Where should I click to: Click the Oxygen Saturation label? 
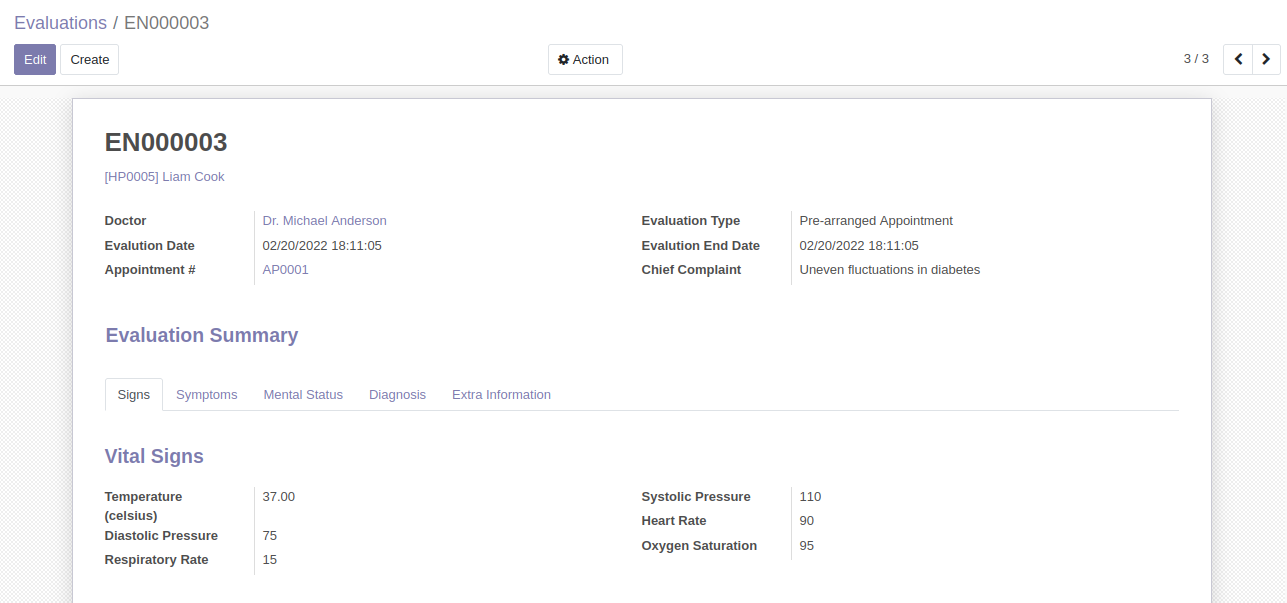point(699,546)
